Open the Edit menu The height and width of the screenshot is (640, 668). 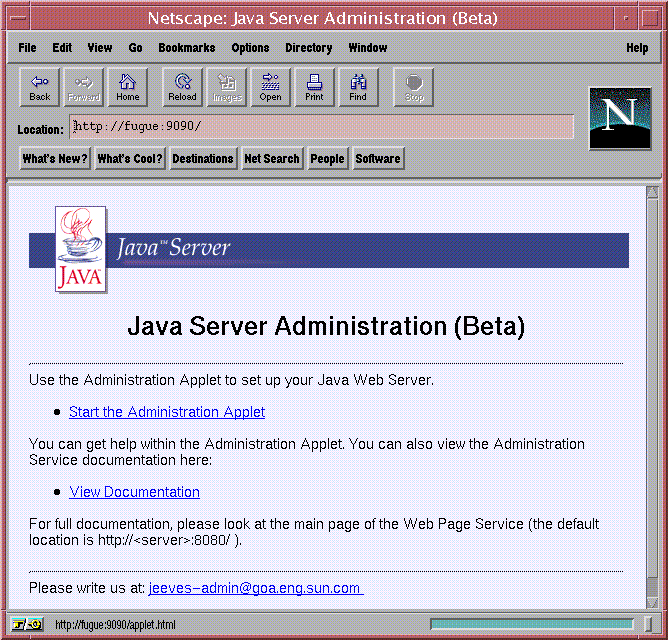(62, 48)
